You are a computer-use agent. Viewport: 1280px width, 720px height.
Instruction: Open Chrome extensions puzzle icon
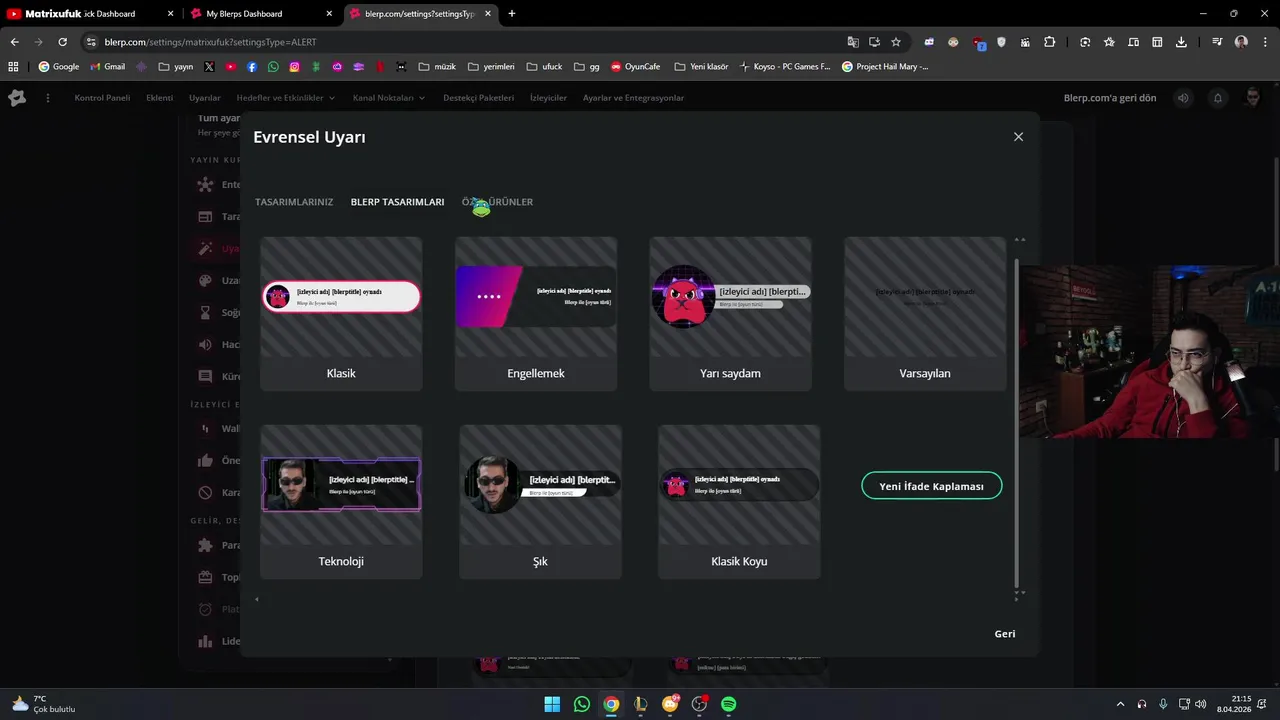click(x=1049, y=42)
